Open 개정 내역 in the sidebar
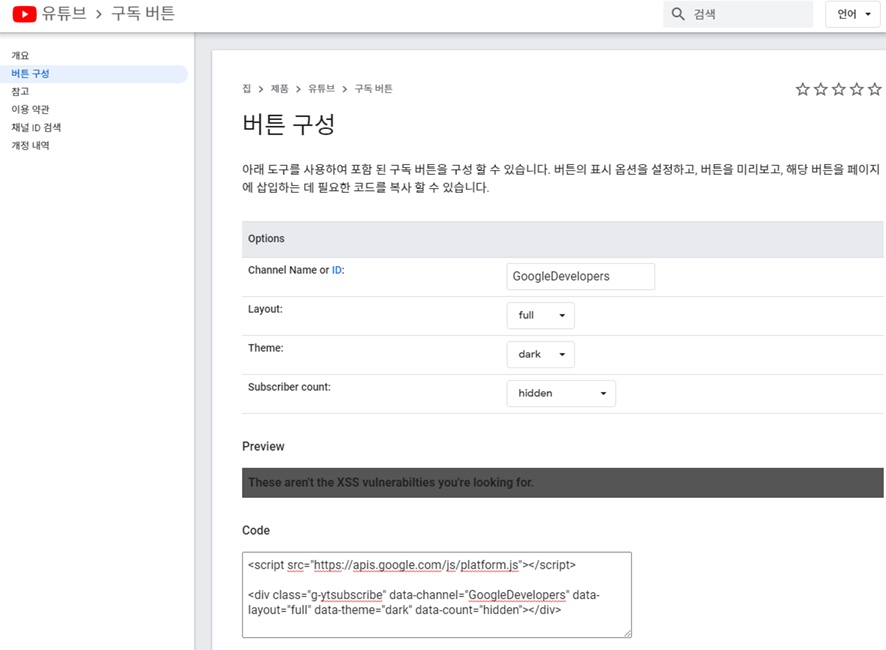Image resolution: width=886 pixels, height=650 pixels. click(31, 146)
